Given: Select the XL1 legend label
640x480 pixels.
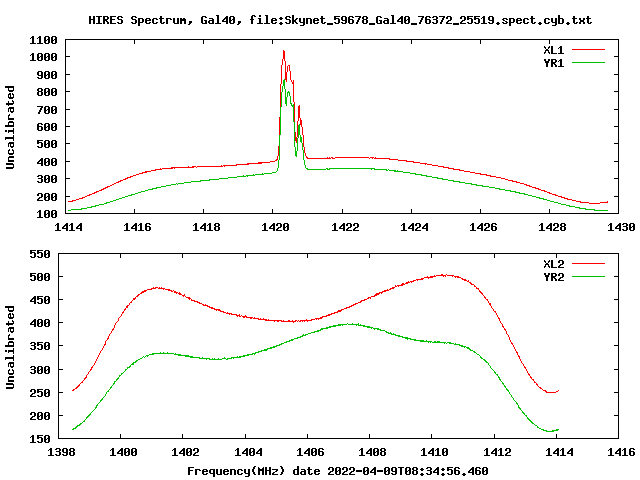Looking at the screenshot, I should (x=553, y=50).
